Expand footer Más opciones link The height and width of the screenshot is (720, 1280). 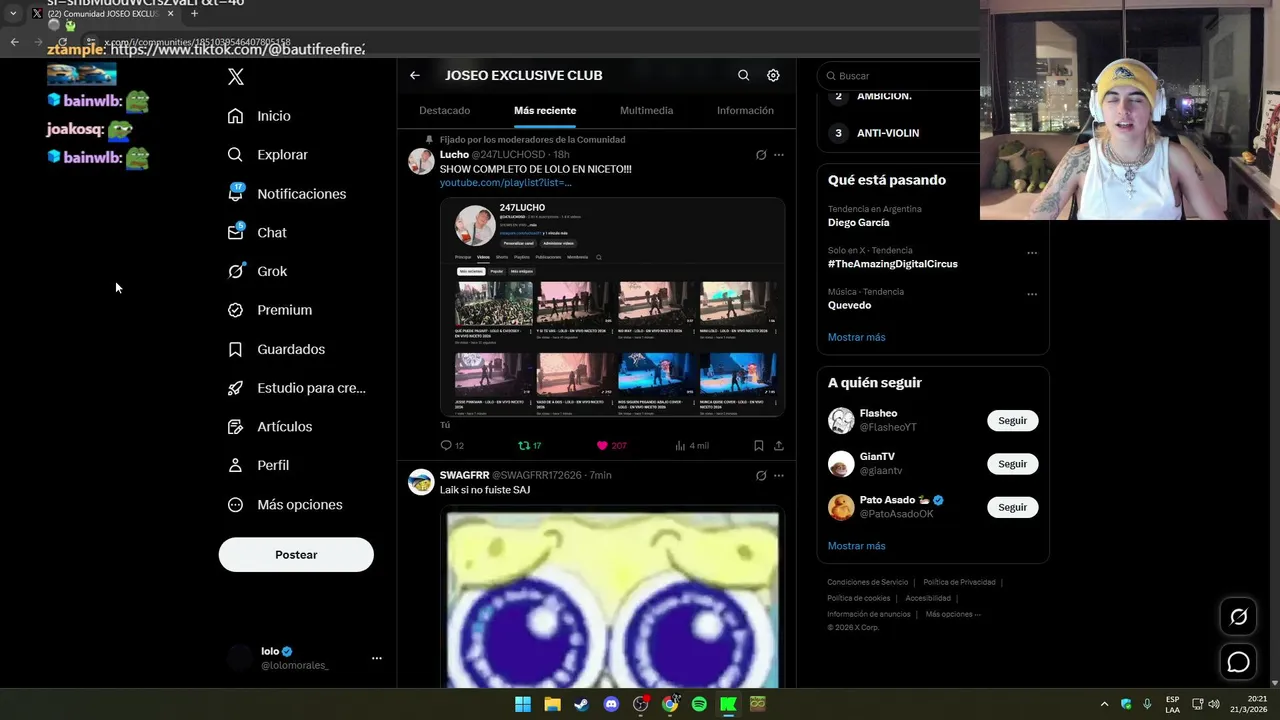click(953, 614)
